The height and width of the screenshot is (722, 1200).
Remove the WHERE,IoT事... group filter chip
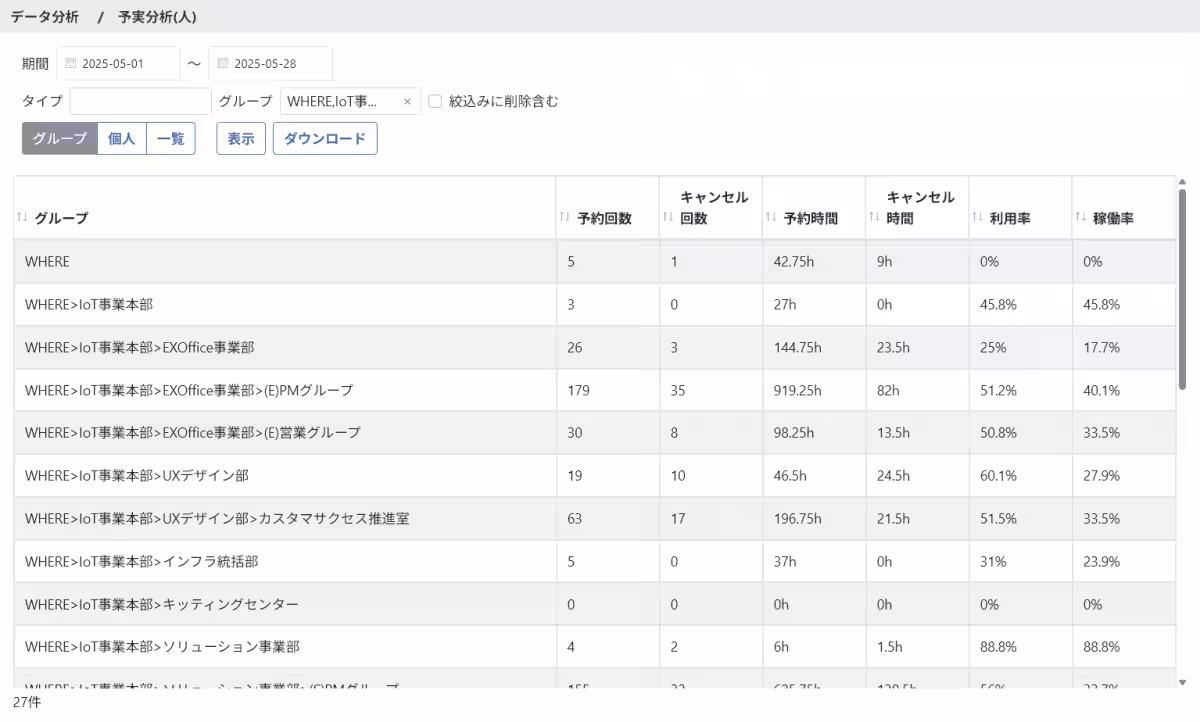click(x=407, y=101)
